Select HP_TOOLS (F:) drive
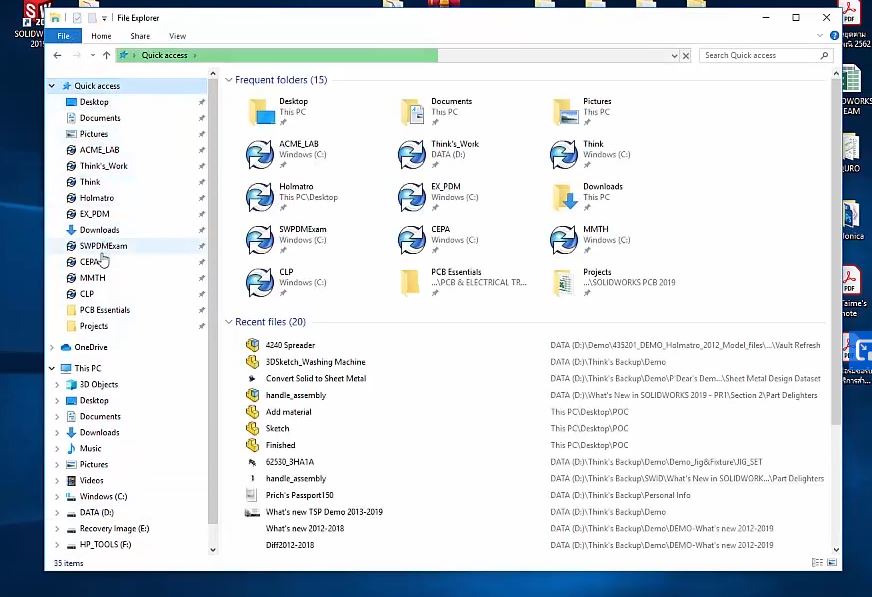This screenshot has height=597, width=872. (x=105, y=545)
